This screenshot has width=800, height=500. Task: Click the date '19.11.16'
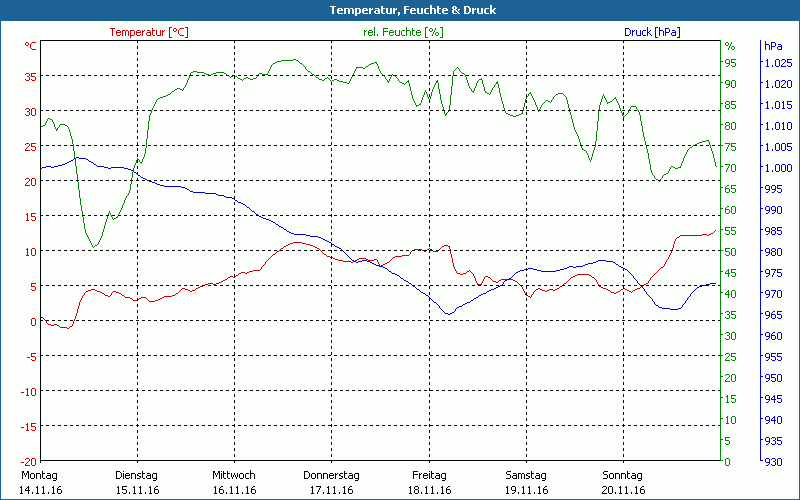click(527, 490)
